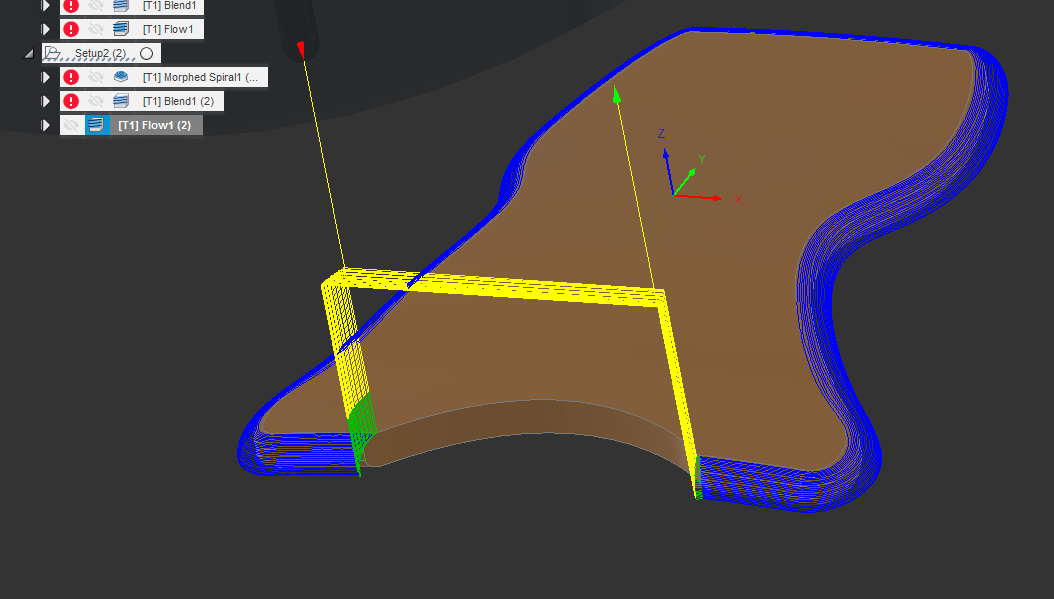The image size is (1054, 599).
Task: Click the error icon beside [T1] Flow1
Action: point(70,28)
